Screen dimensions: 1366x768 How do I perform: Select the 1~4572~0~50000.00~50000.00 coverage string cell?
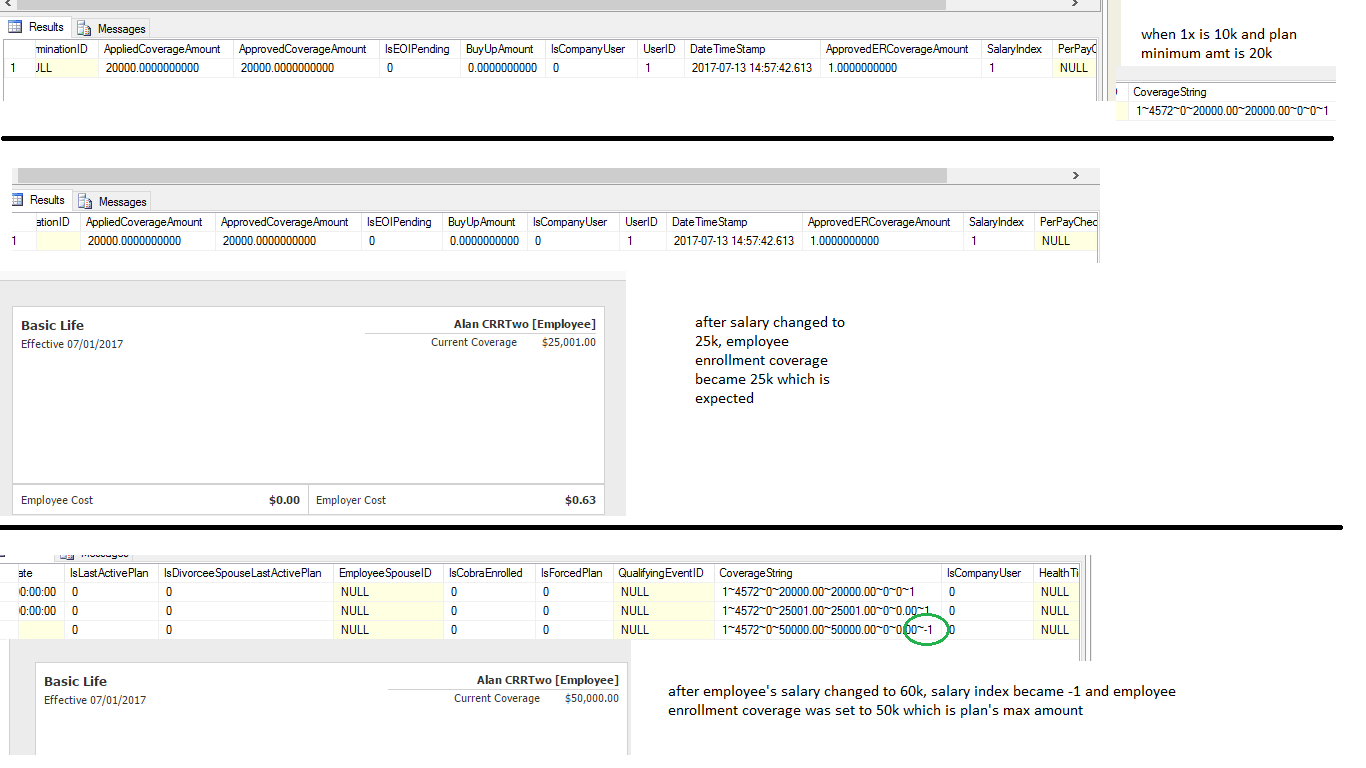click(x=828, y=630)
